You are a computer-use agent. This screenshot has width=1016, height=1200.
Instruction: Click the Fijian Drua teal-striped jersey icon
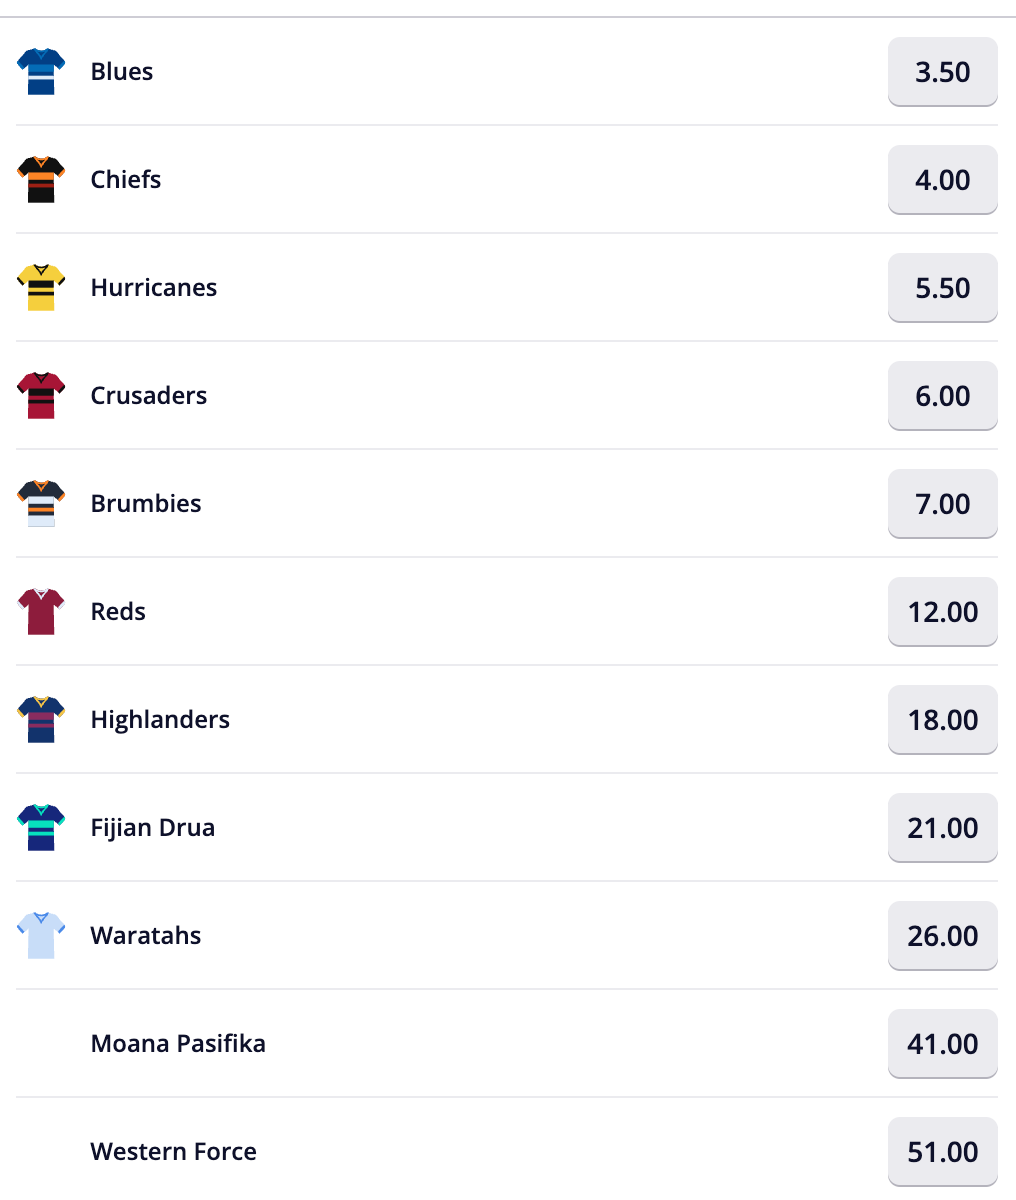pyautogui.click(x=41, y=828)
